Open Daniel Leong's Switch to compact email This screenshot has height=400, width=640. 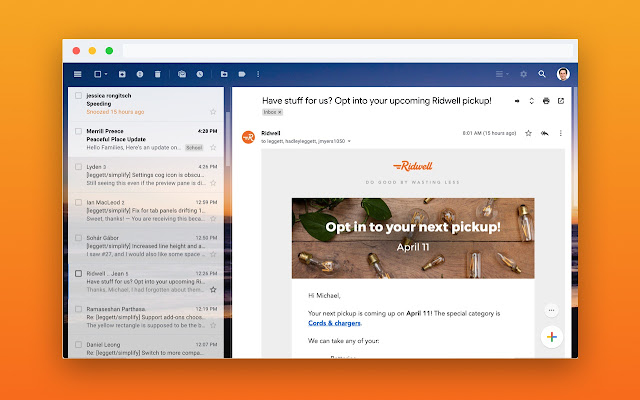pos(147,349)
